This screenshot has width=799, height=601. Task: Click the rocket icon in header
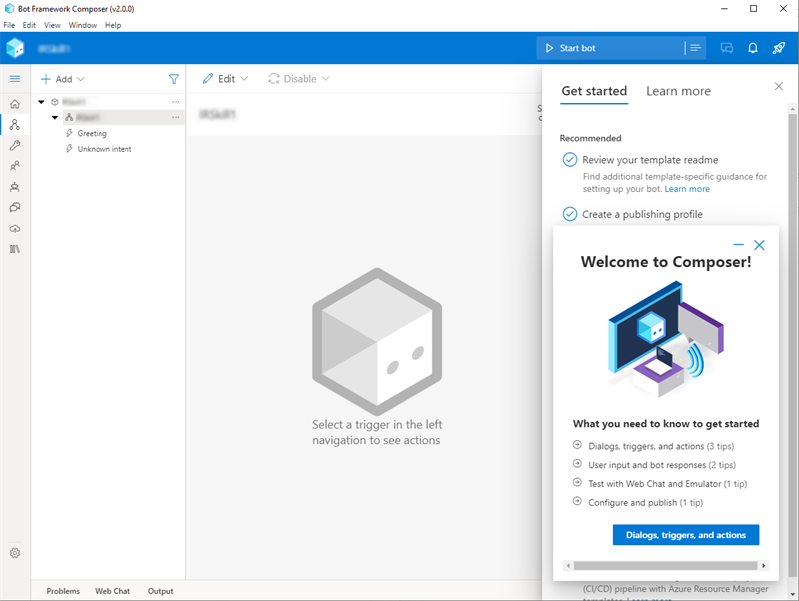tap(779, 48)
